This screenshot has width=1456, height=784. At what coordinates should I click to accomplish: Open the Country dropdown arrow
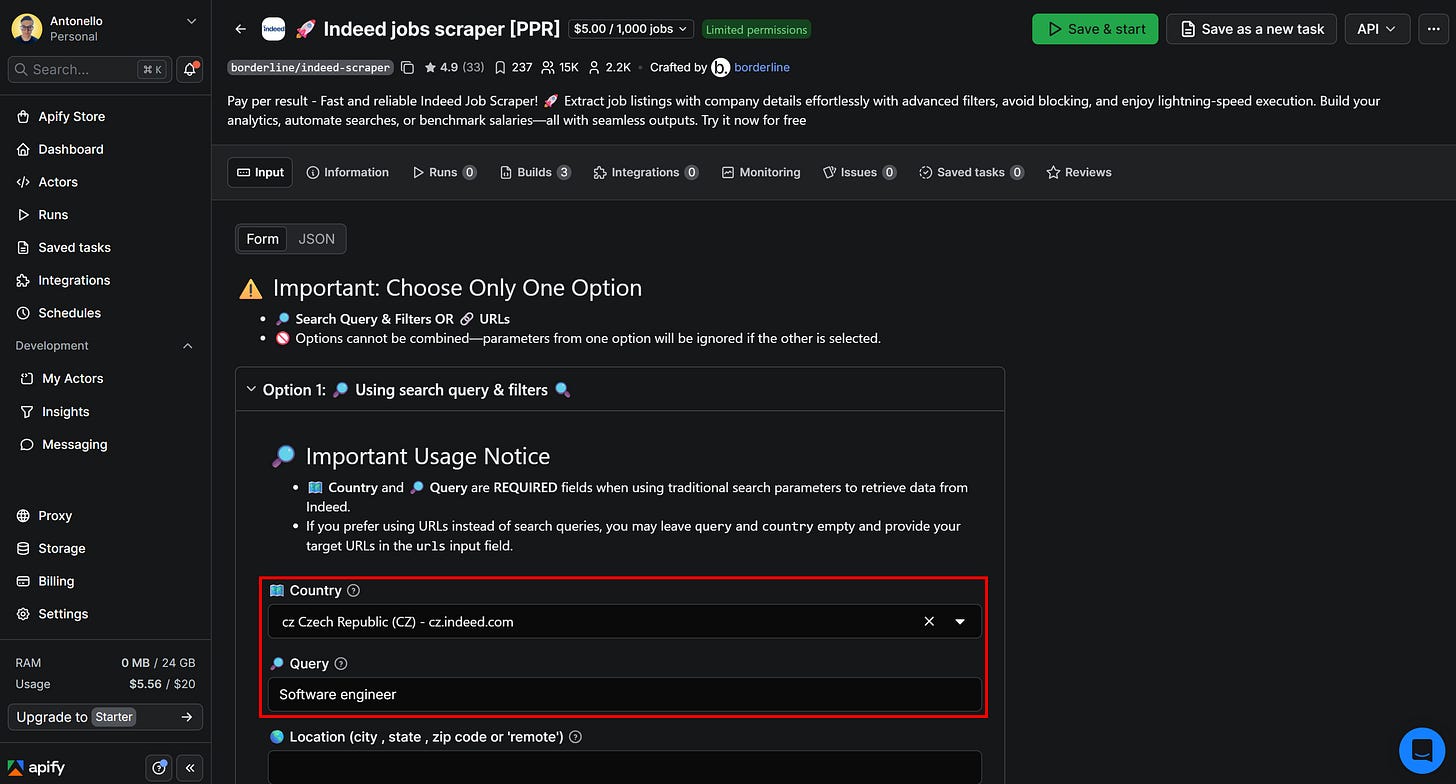pos(960,621)
